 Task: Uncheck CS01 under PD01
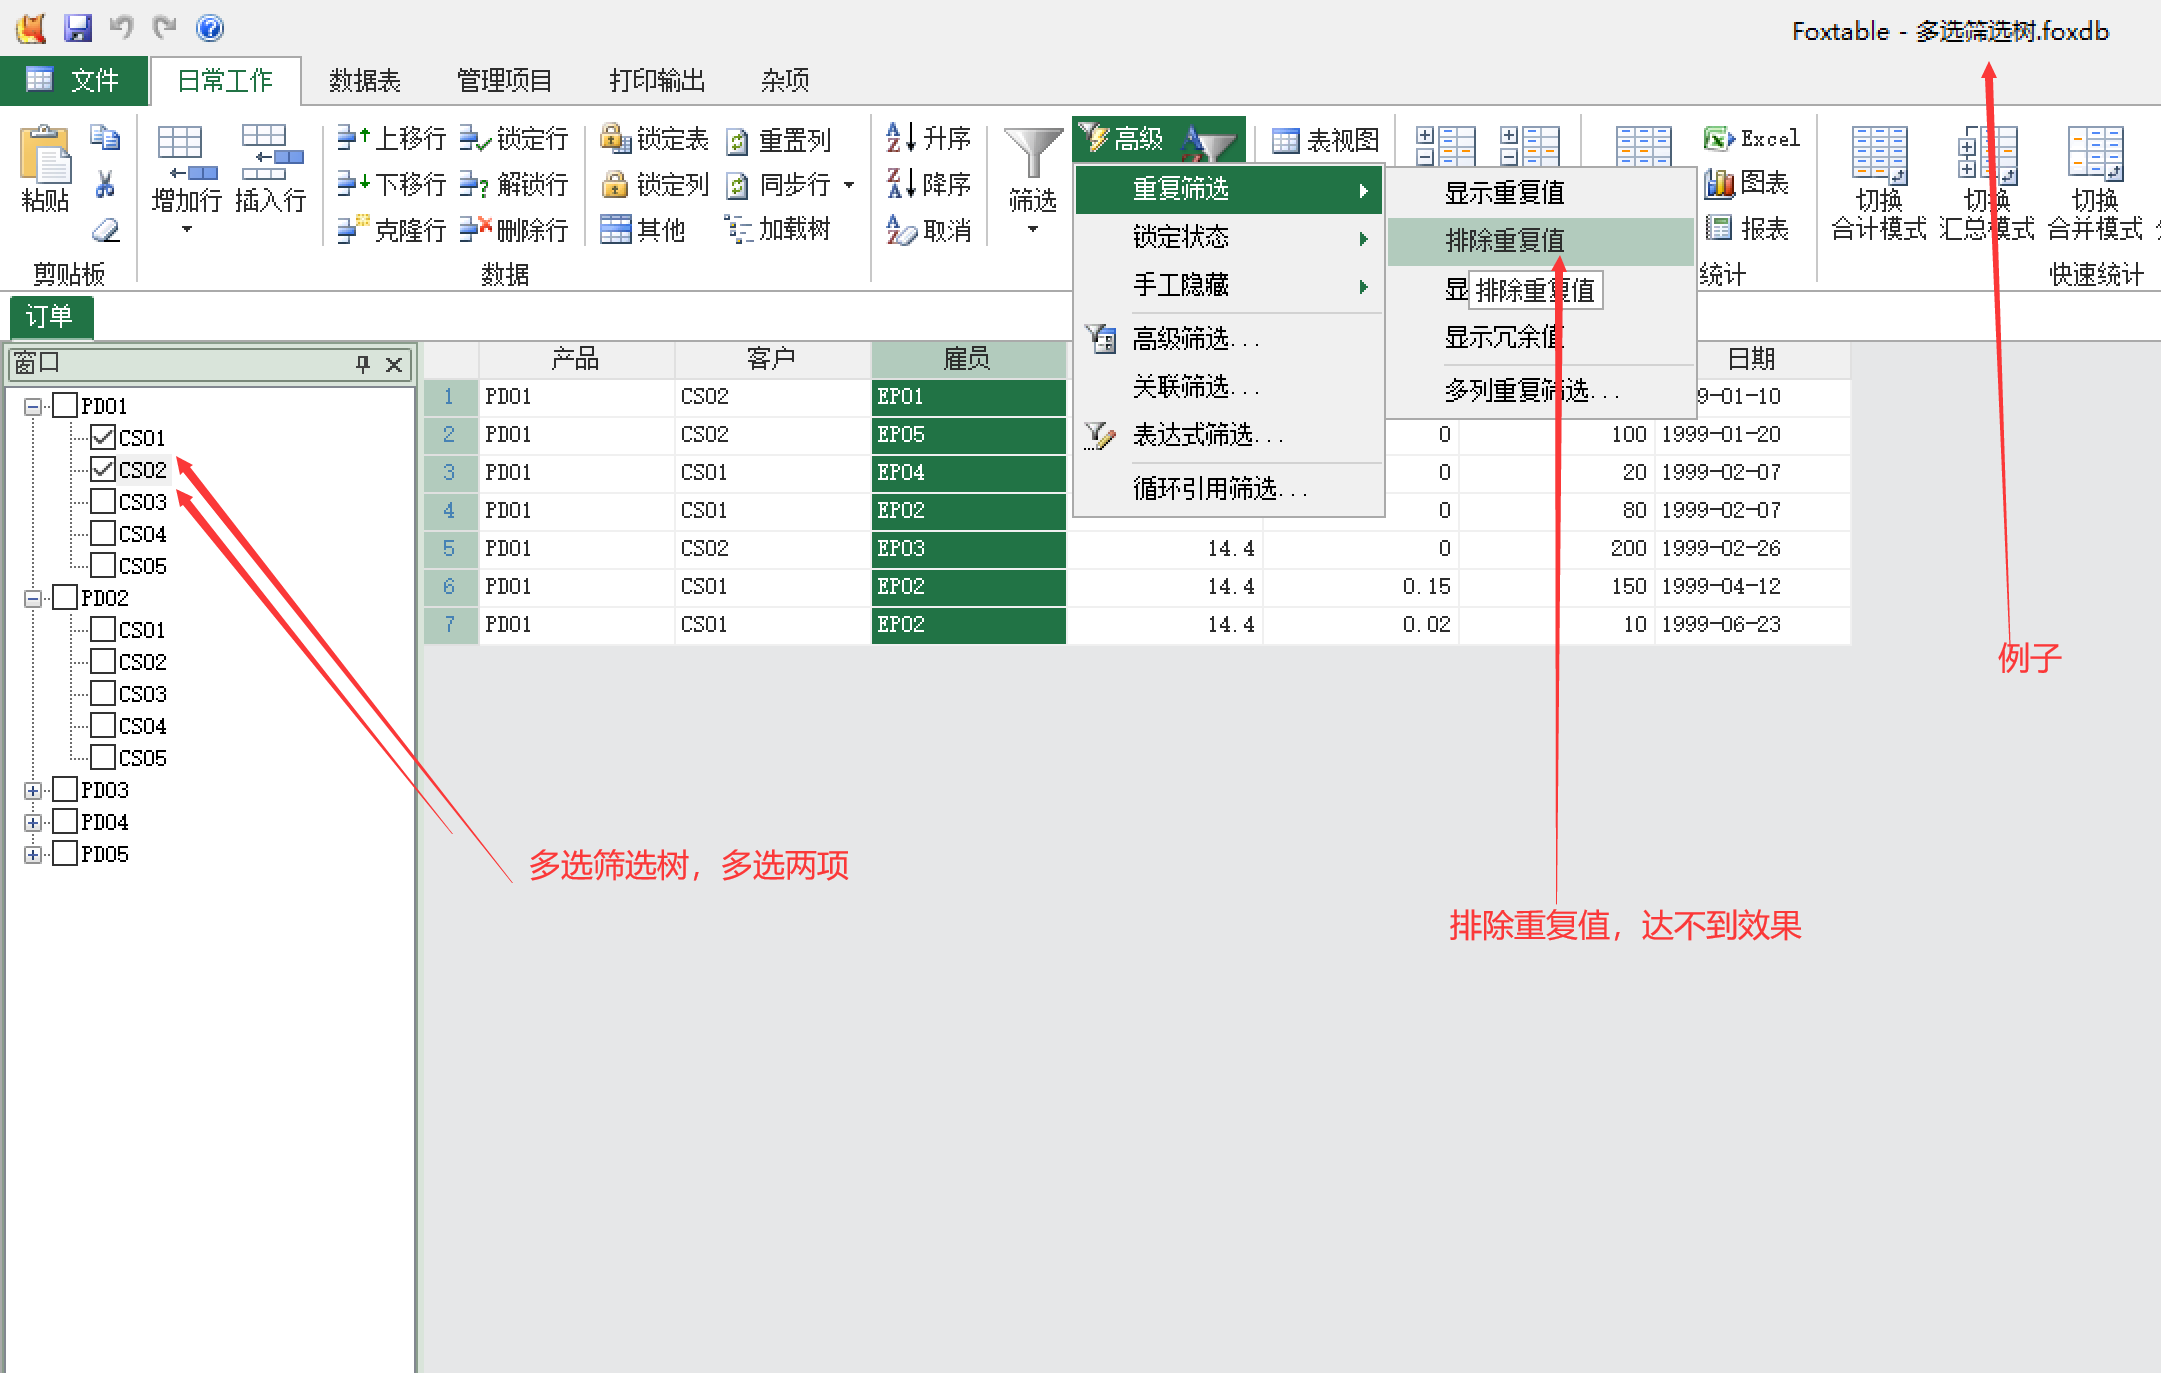point(103,437)
